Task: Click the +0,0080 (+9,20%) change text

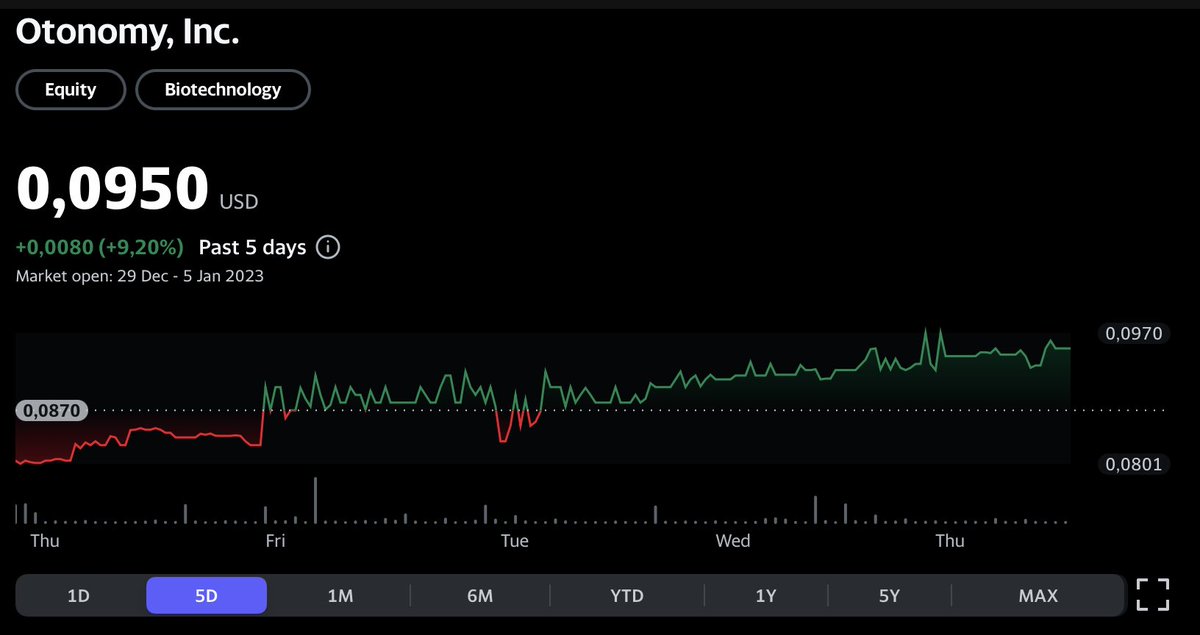Action: point(100,247)
